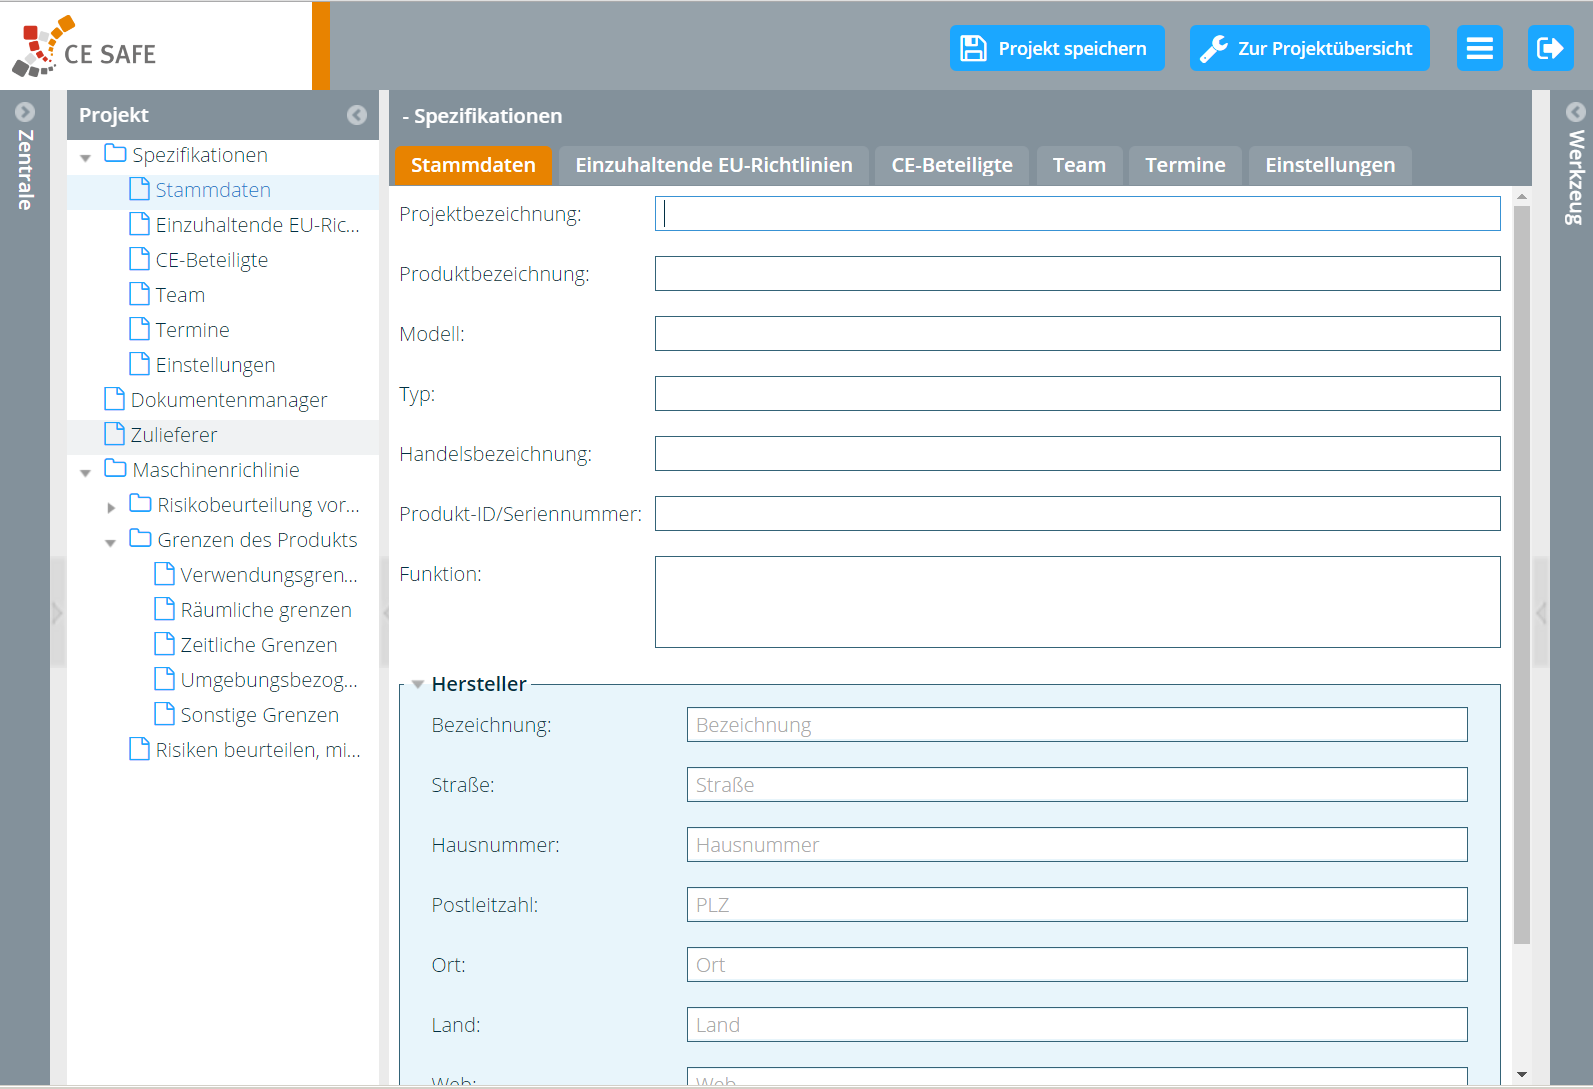Click the Produkt-ID/Seriennummer input field
Screen dimensions: 1593x1089
[1077, 513]
